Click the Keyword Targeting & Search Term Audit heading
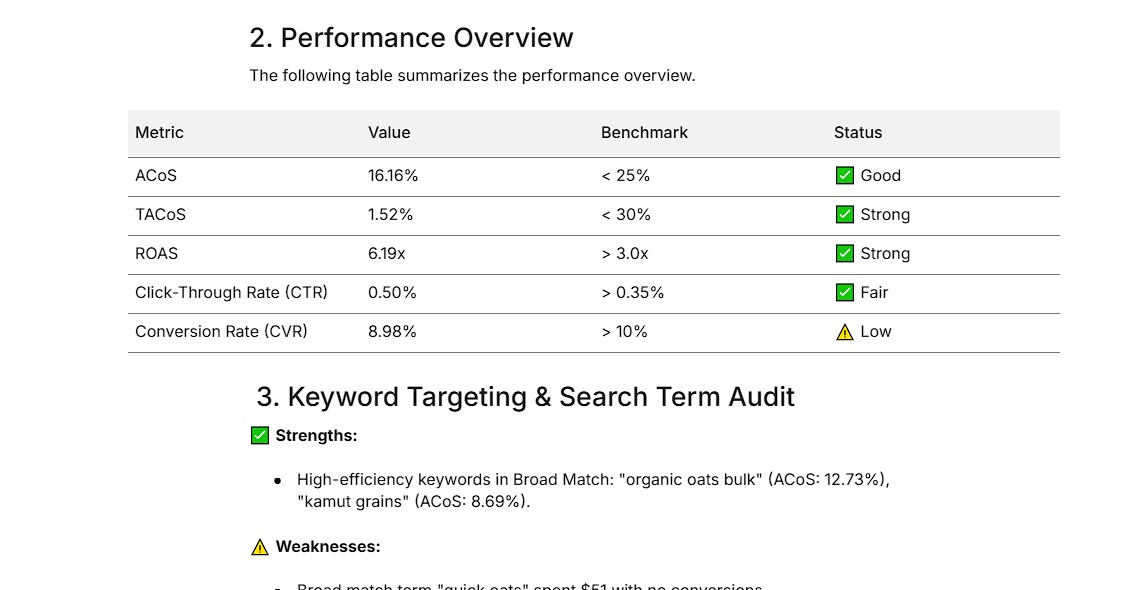Screen dimensions: 1130x590 525,397
